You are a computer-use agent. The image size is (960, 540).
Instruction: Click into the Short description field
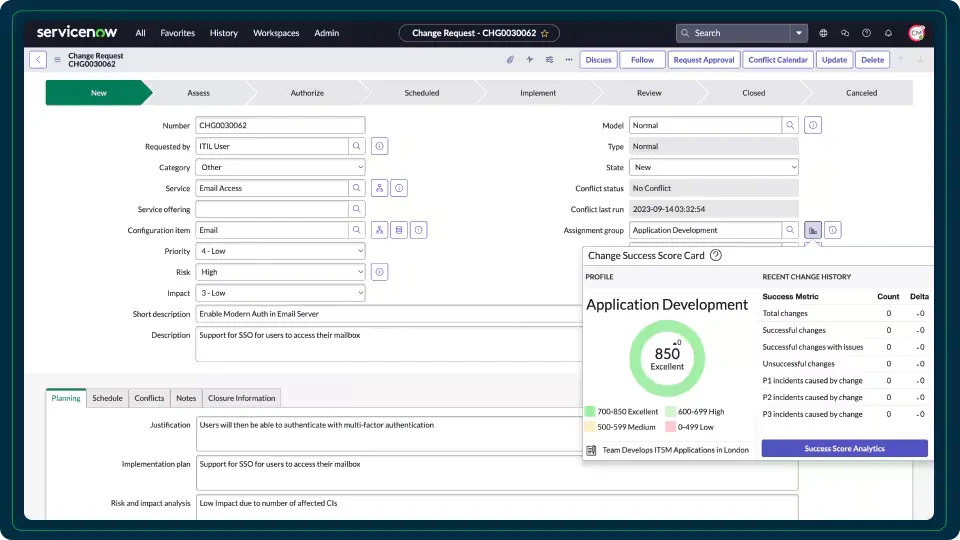380,314
